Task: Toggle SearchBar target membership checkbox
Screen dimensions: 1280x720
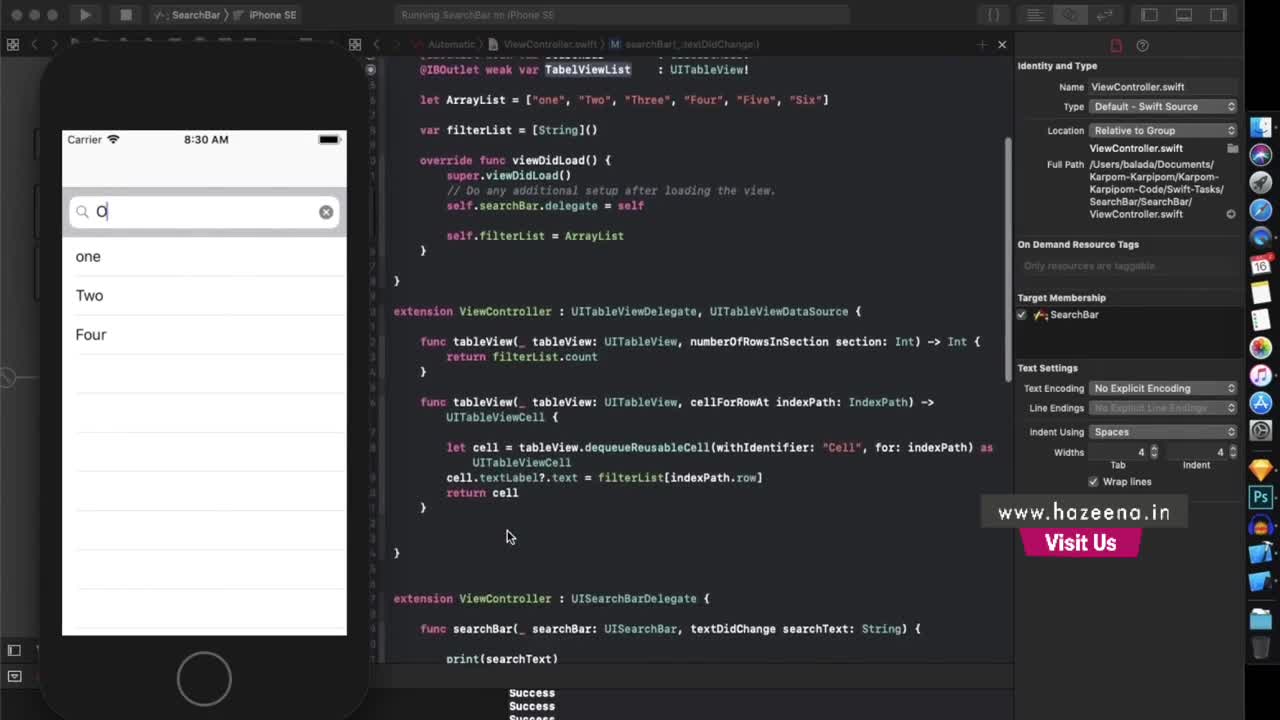Action: 1021,315
